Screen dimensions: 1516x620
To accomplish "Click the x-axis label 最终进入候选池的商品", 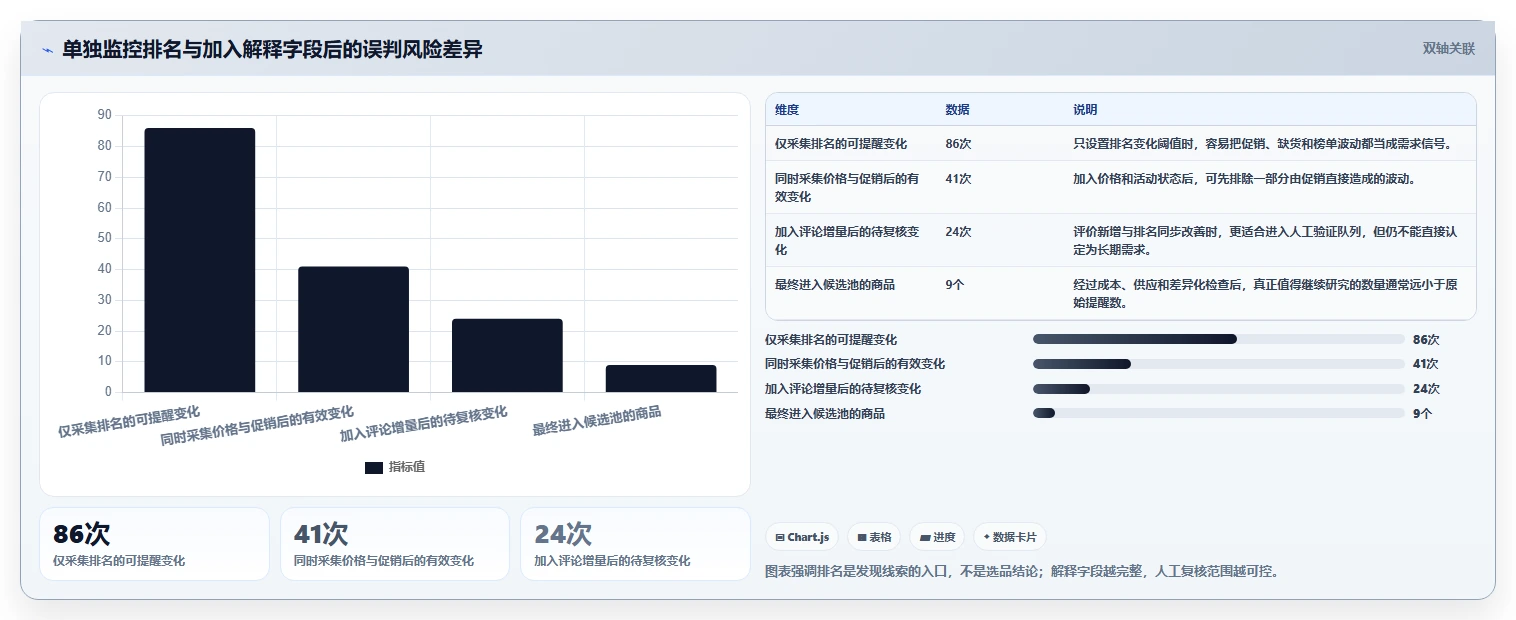I will pos(596,420).
